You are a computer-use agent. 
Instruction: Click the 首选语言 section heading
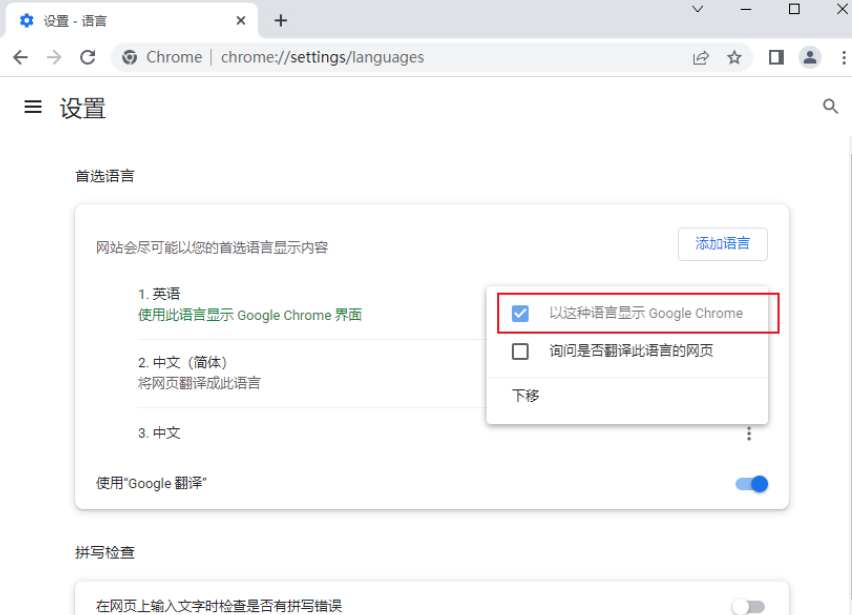point(105,176)
